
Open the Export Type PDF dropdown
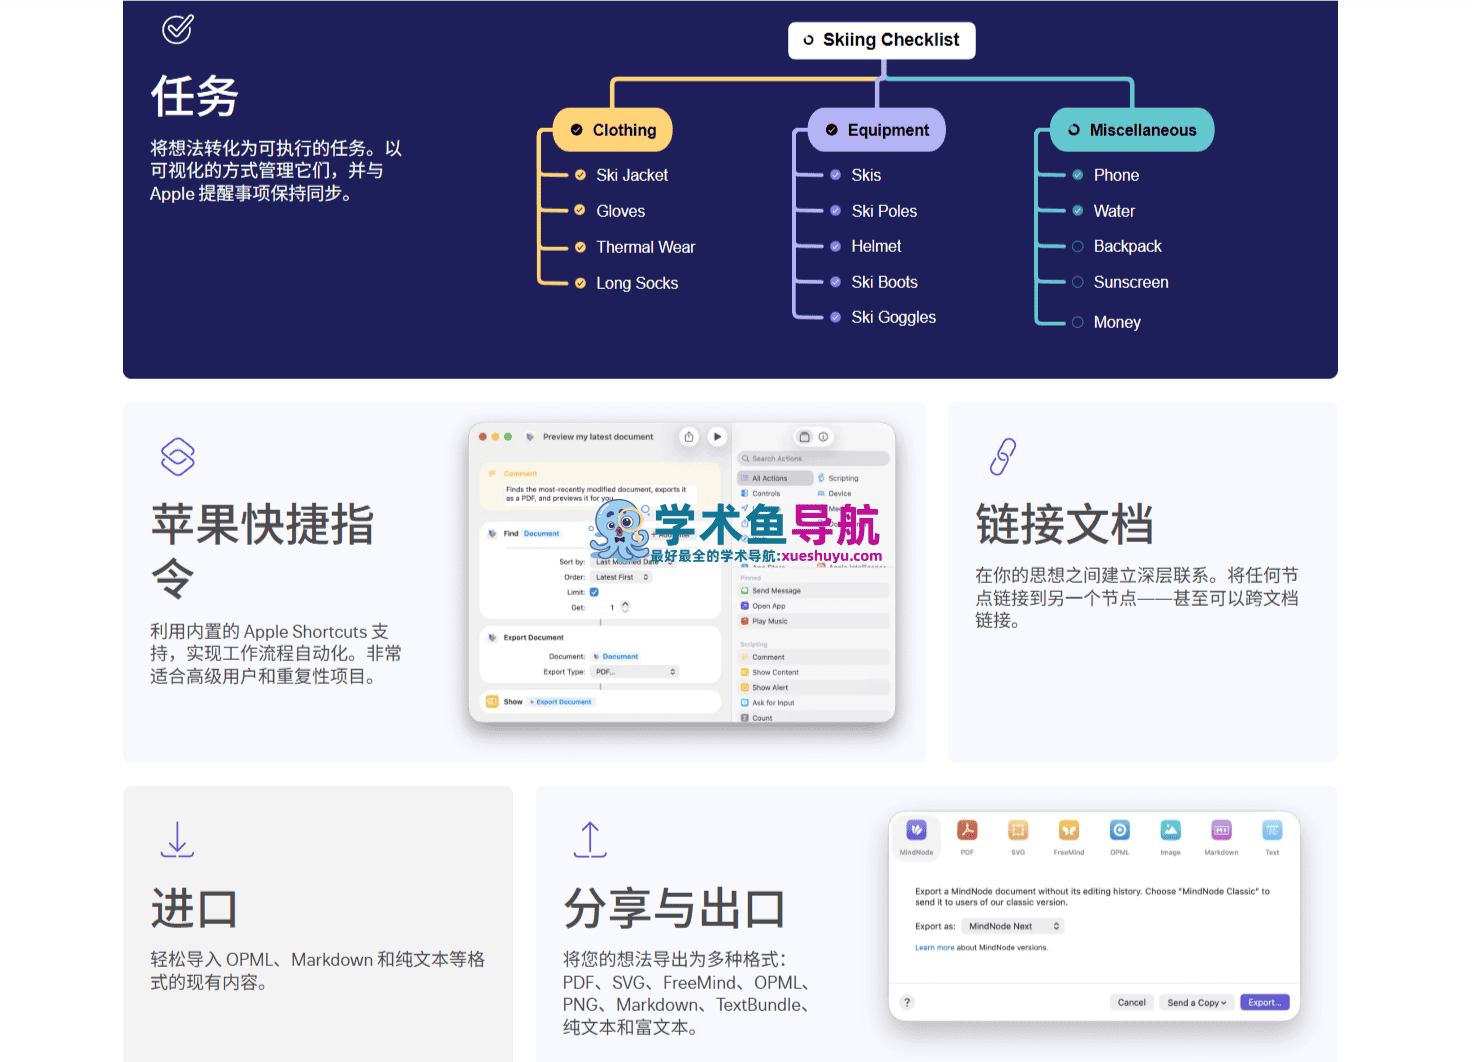[x=635, y=672]
